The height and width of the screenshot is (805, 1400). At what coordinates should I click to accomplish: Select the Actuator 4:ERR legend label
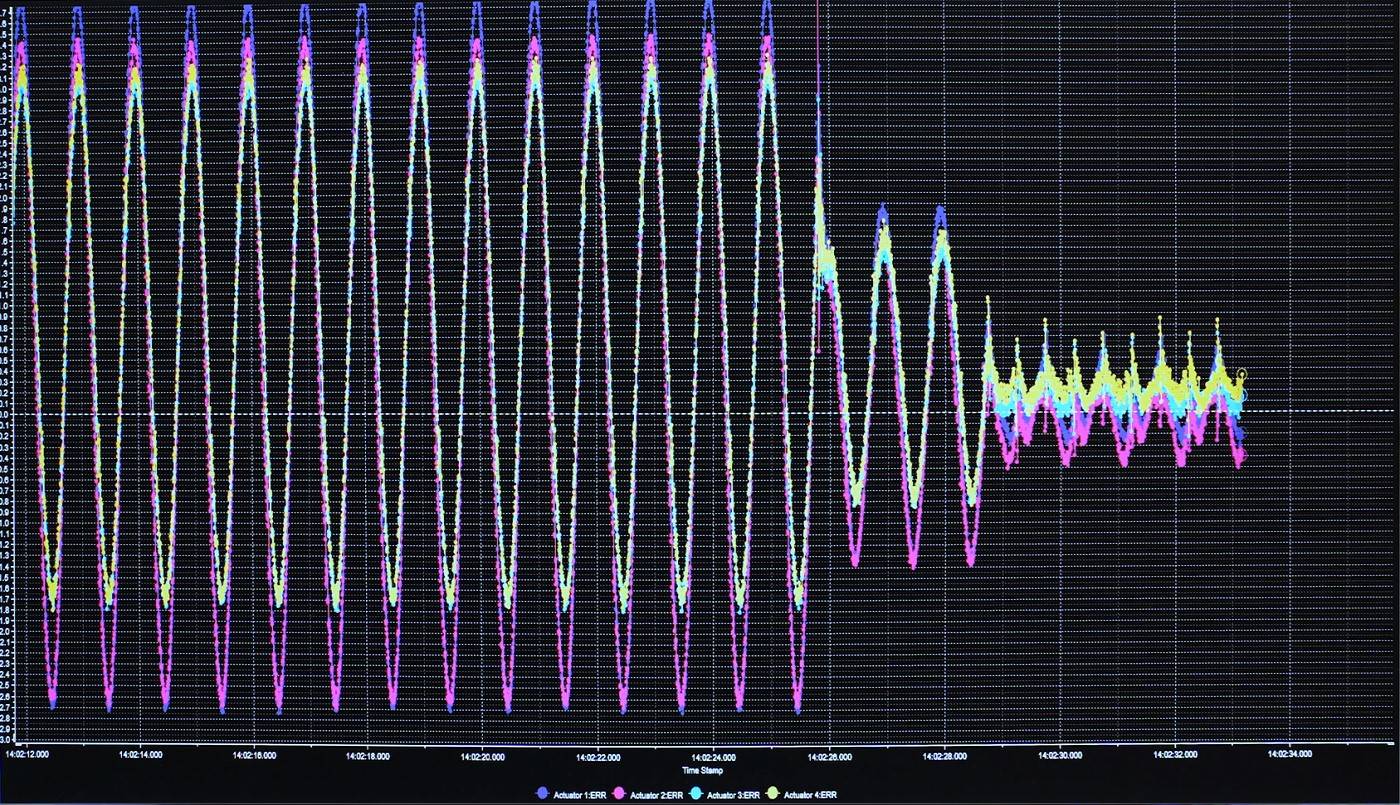click(x=807, y=794)
